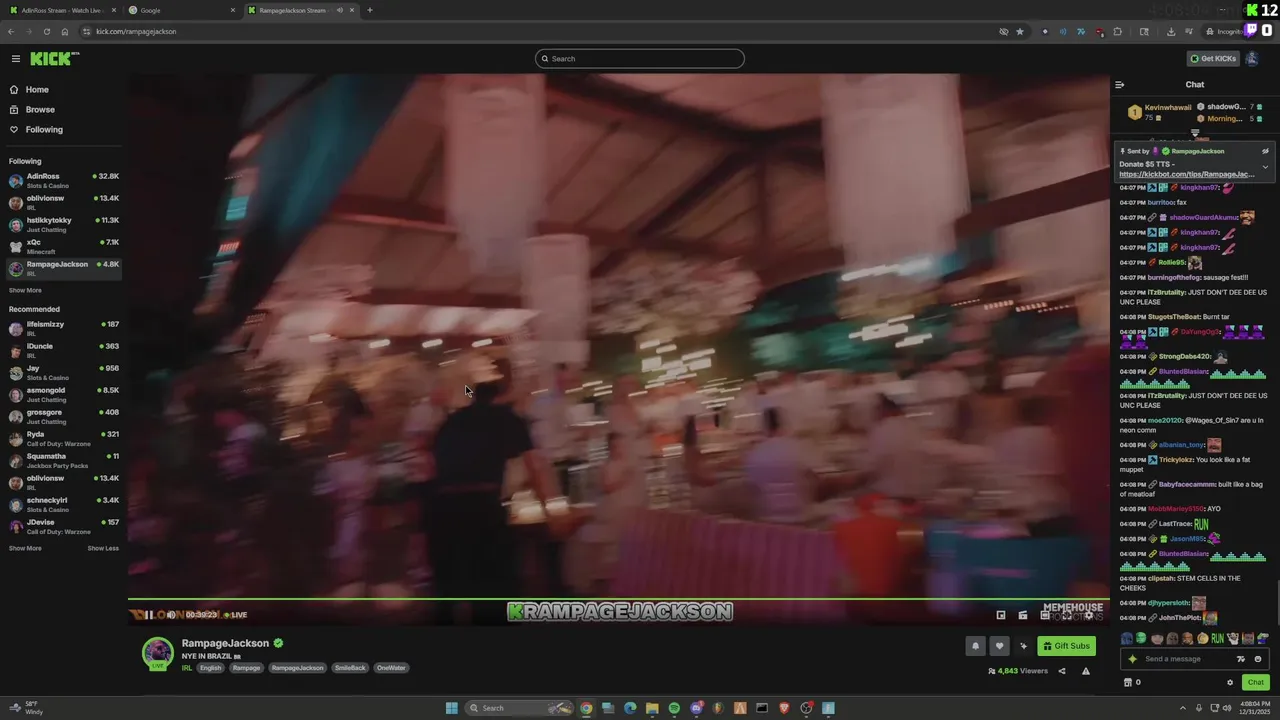The image size is (1280, 720).
Task: Share the stream
Action: pyautogui.click(x=1062, y=671)
